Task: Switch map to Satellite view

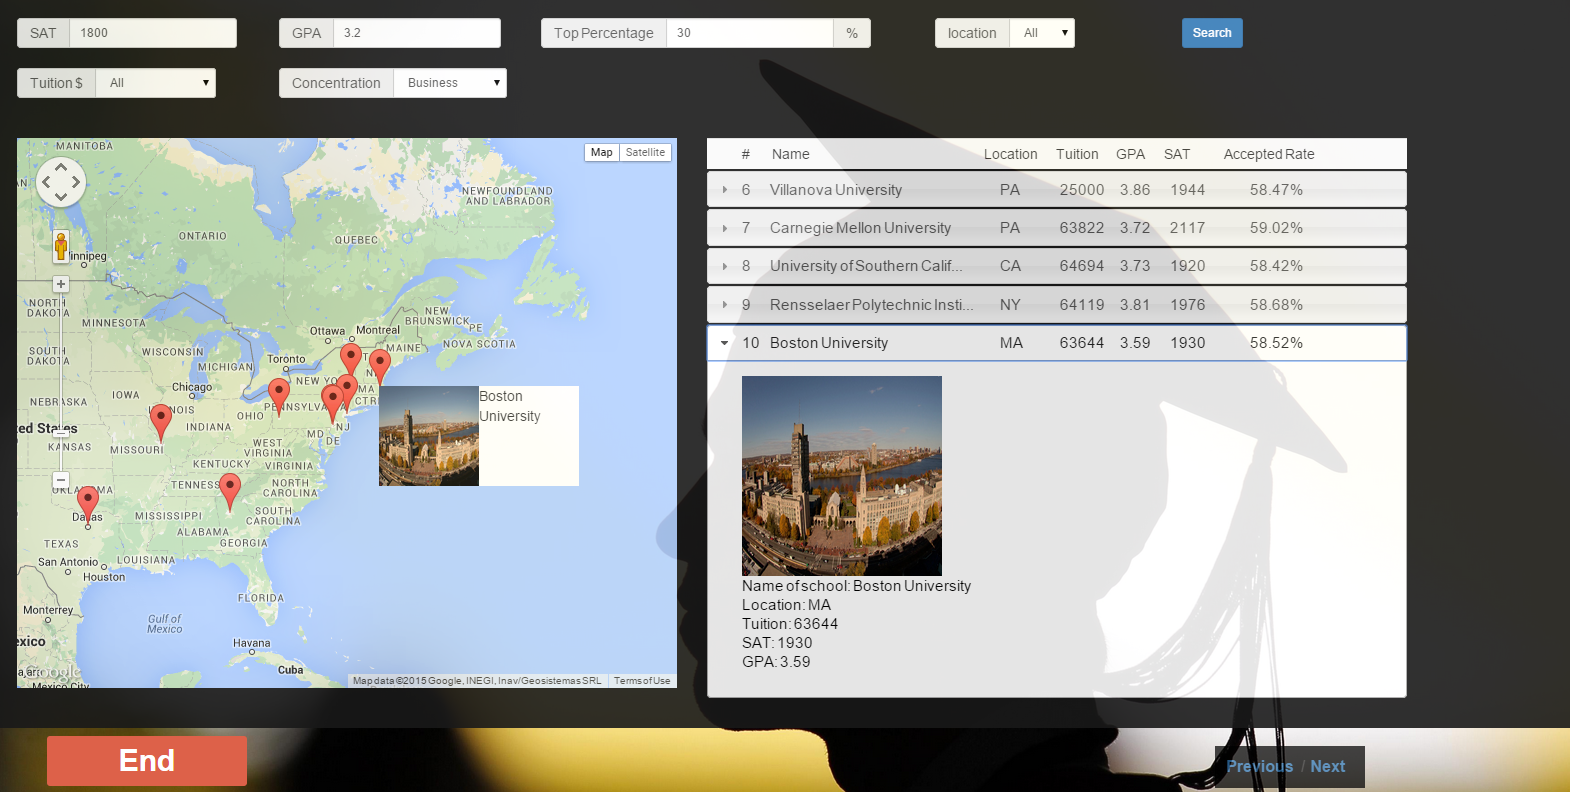Action: pyautogui.click(x=645, y=152)
